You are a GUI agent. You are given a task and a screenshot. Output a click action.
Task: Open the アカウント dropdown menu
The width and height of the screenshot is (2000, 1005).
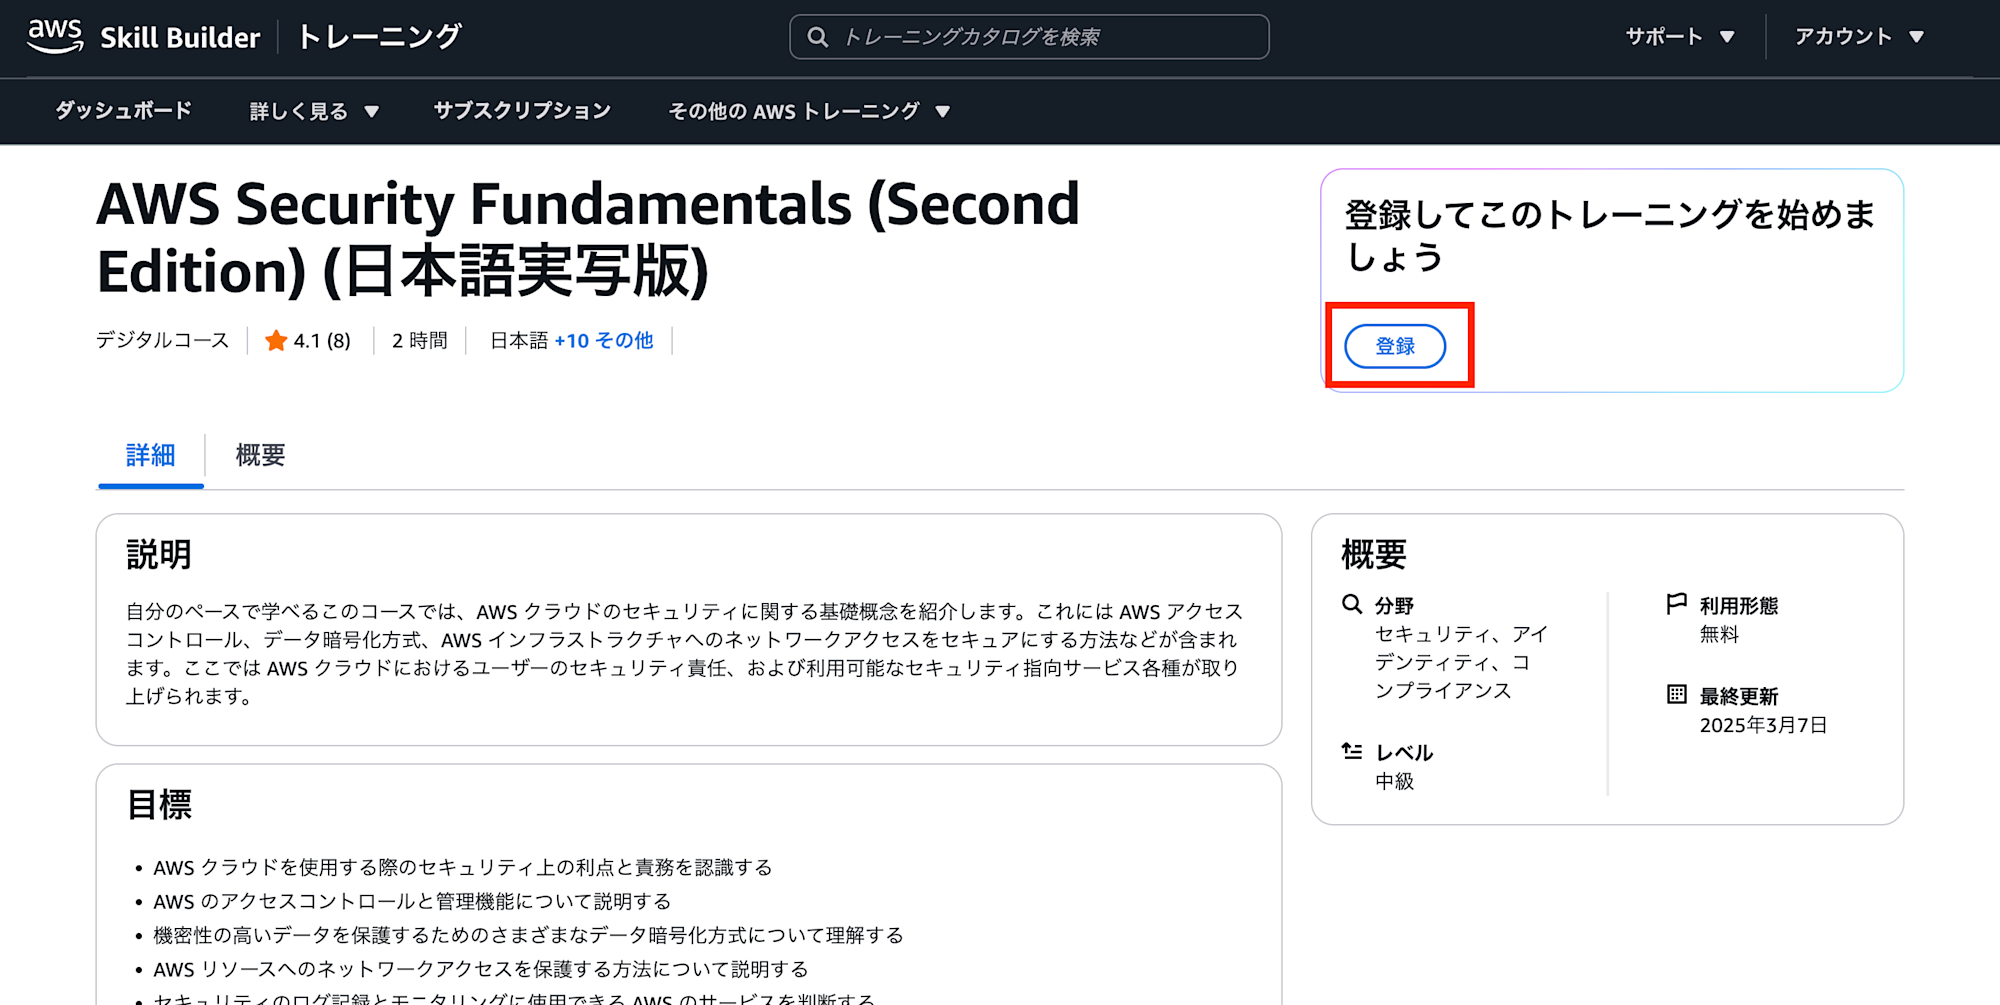click(x=1859, y=37)
